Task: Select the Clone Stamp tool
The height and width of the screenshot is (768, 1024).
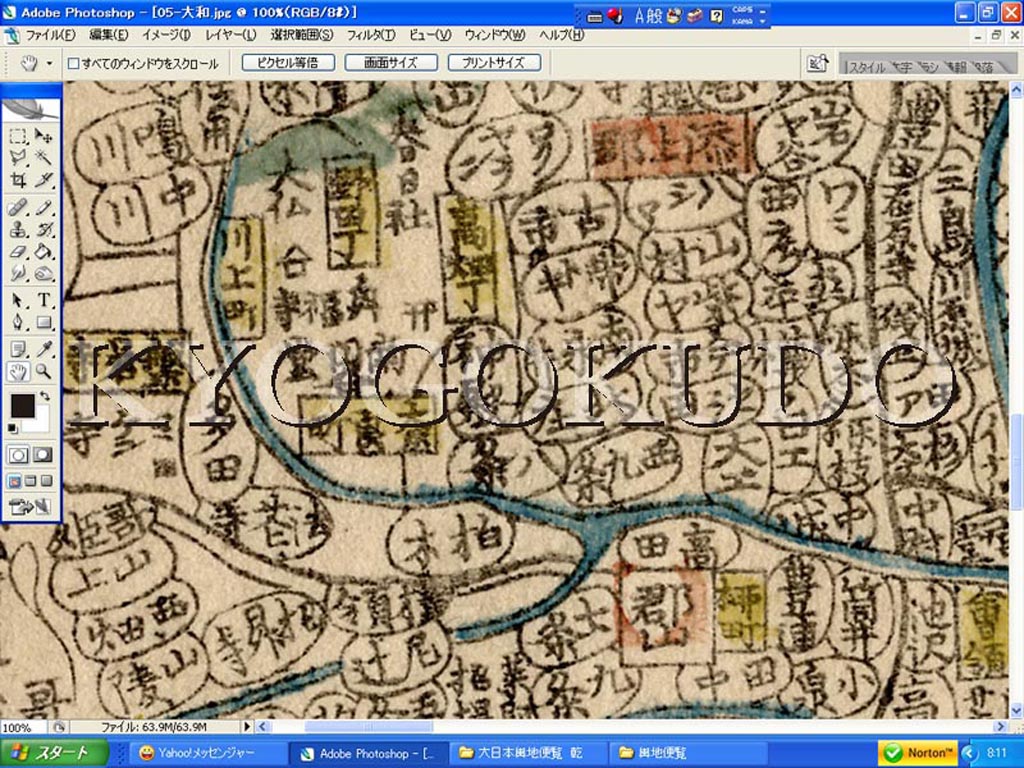Action: (x=18, y=230)
